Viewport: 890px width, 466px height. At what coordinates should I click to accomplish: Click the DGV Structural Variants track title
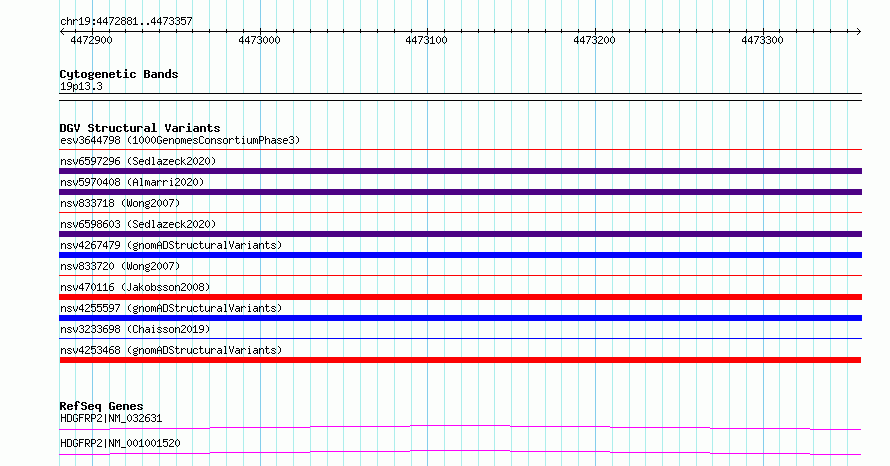140,128
